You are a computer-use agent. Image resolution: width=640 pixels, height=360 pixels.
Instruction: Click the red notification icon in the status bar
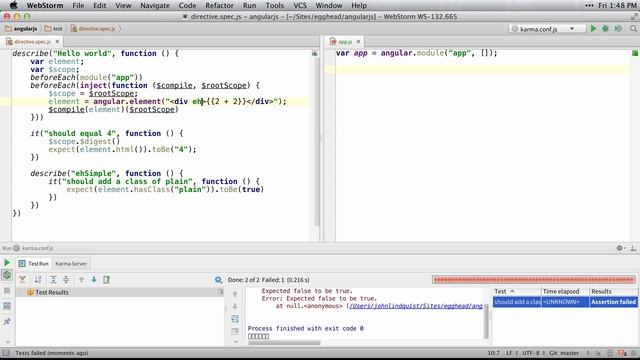click(x=622, y=353)
